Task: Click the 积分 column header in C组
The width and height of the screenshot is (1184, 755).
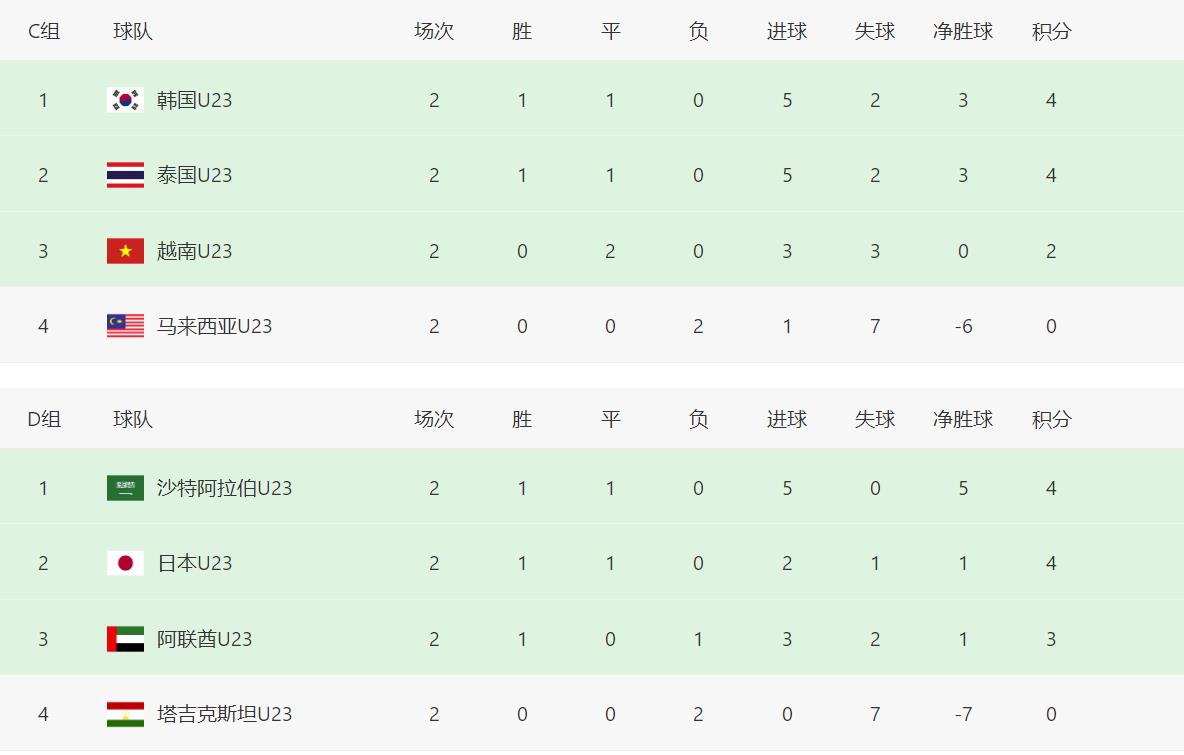Action: (x=1051, y=31)
